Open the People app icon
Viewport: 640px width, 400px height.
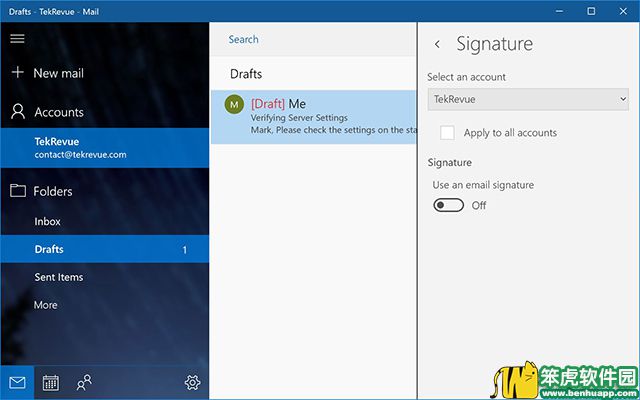pos(84,382)
